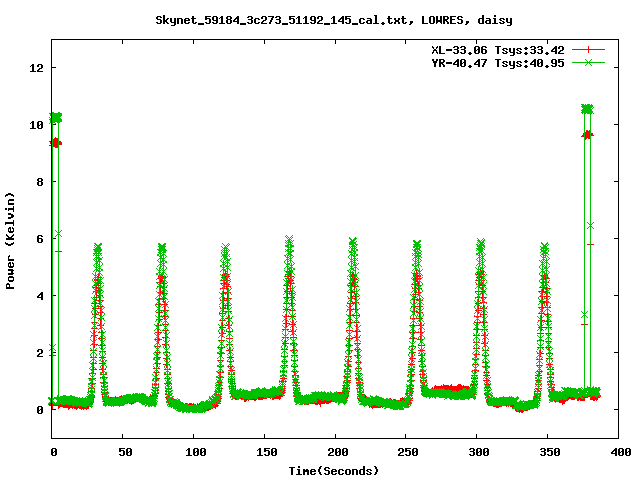Viewport: 640px width, 480px height.
Task: Click the Time(Seconds) axis label
Action: tap(334, 471)
